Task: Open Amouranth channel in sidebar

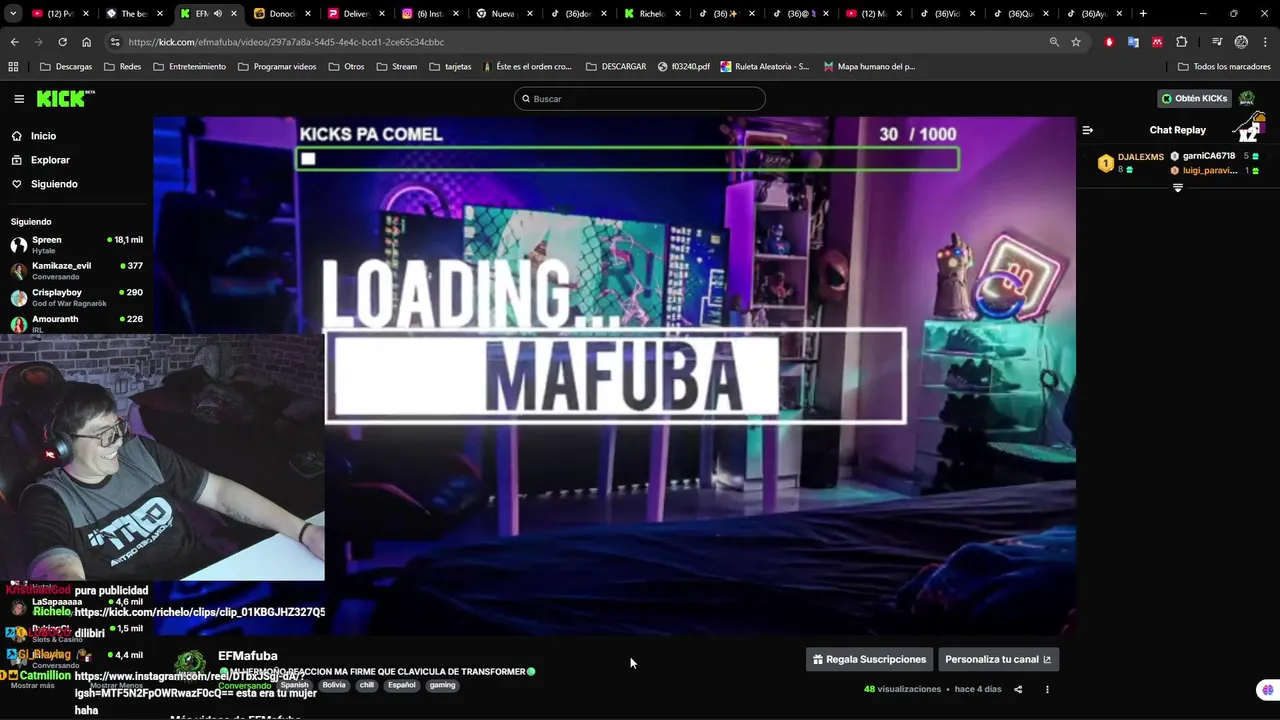Action: pos(76,323)
